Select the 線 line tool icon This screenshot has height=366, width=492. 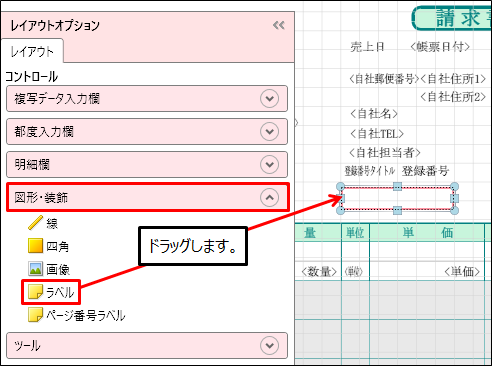pyautogui.click(x=35, y=223)
